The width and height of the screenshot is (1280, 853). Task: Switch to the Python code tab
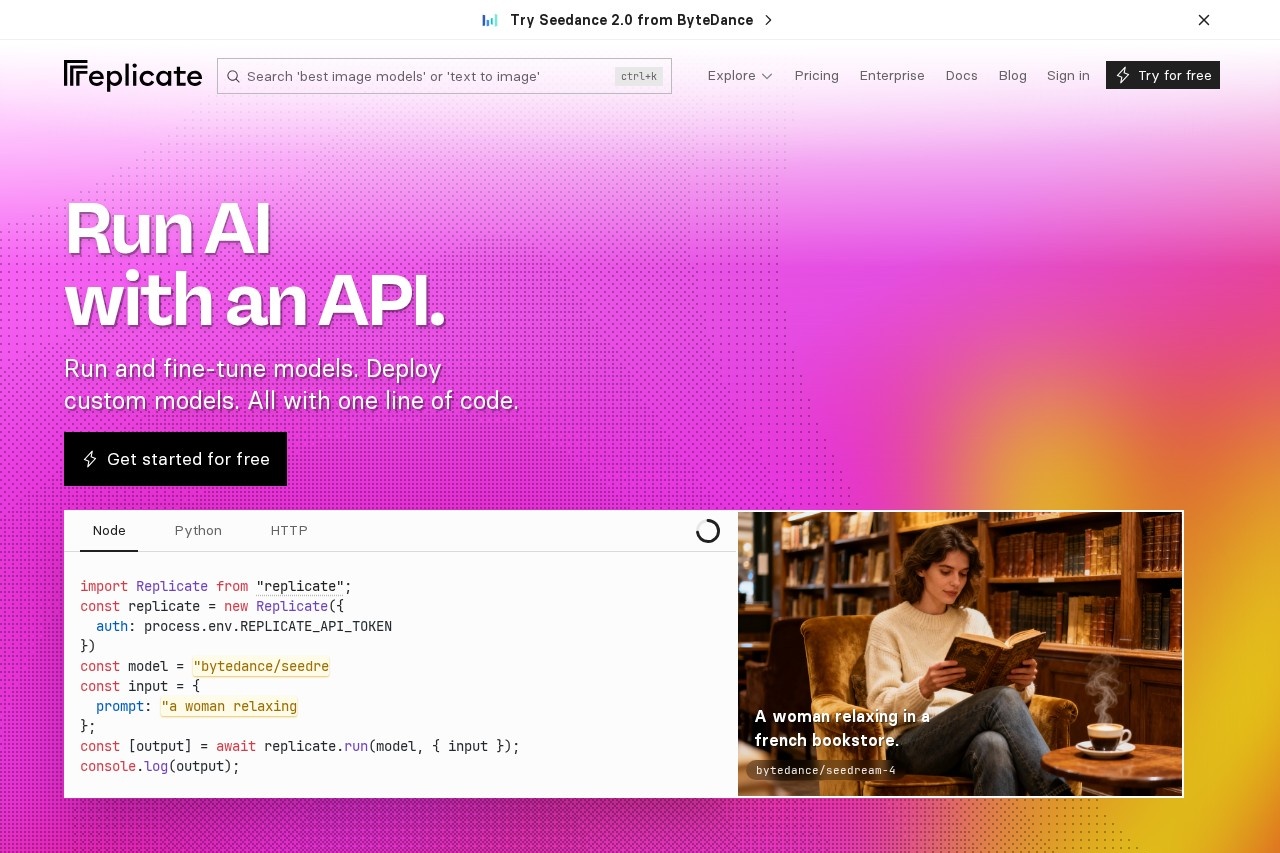(x=198, y=531)
